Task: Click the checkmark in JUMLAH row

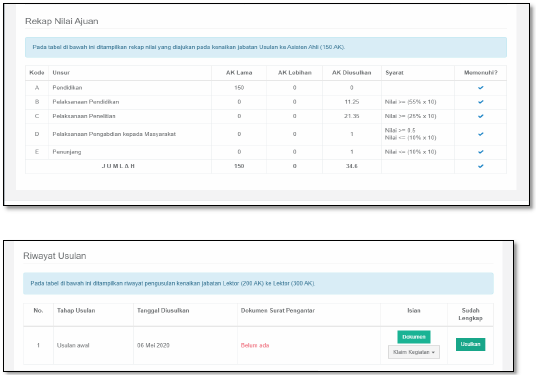Action: pyautogui.click(x=481, y=166)
